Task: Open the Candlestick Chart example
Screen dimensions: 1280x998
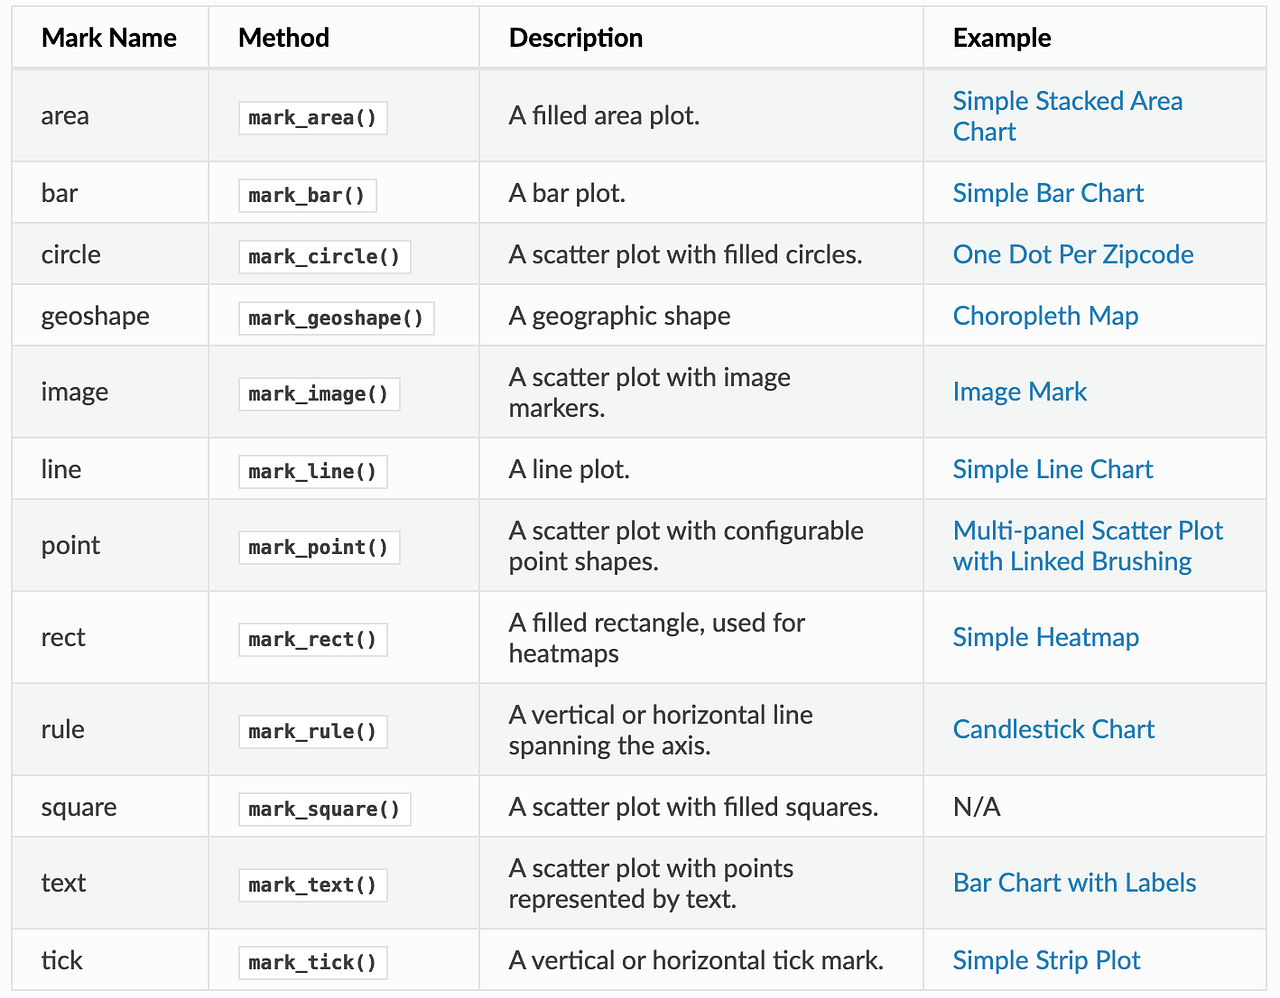Action: pos(1053,730)
